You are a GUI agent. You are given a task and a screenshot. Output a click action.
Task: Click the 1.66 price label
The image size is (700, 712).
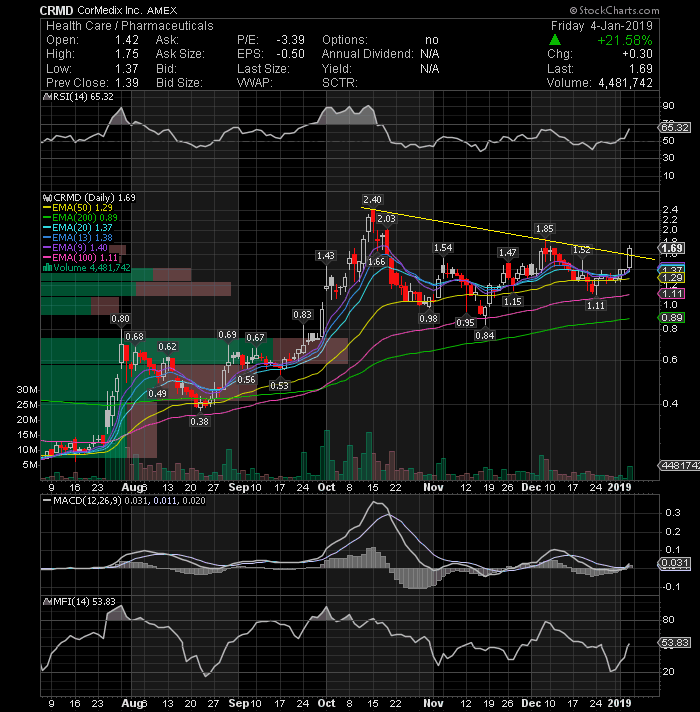[x=376, y=262]
